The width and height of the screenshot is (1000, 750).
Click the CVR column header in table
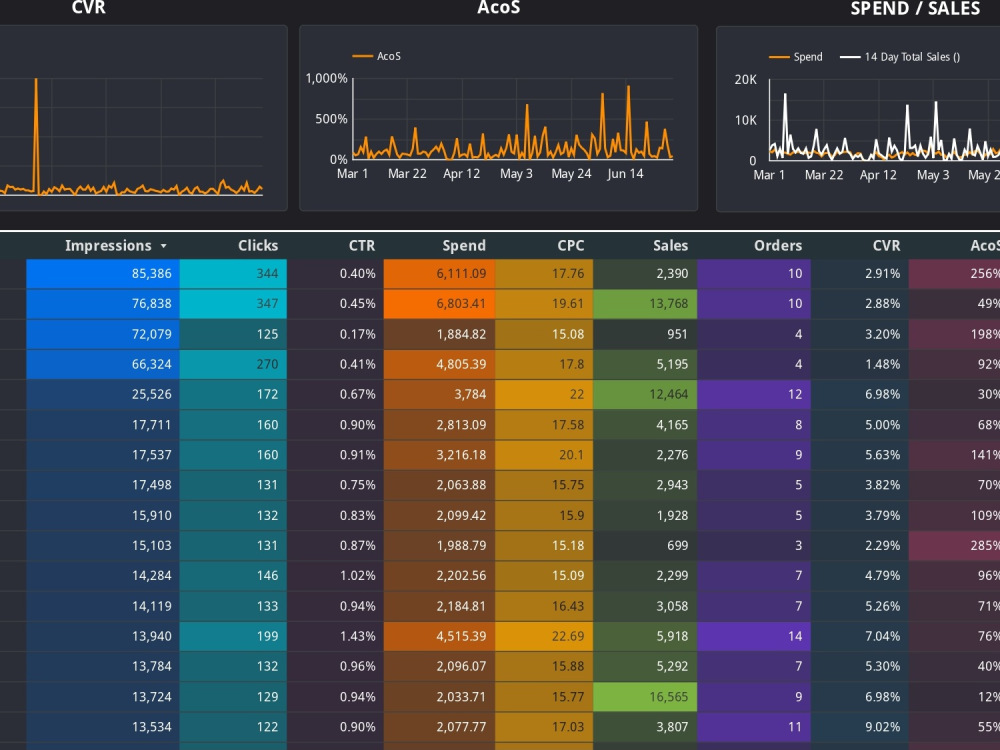(886, 246)
